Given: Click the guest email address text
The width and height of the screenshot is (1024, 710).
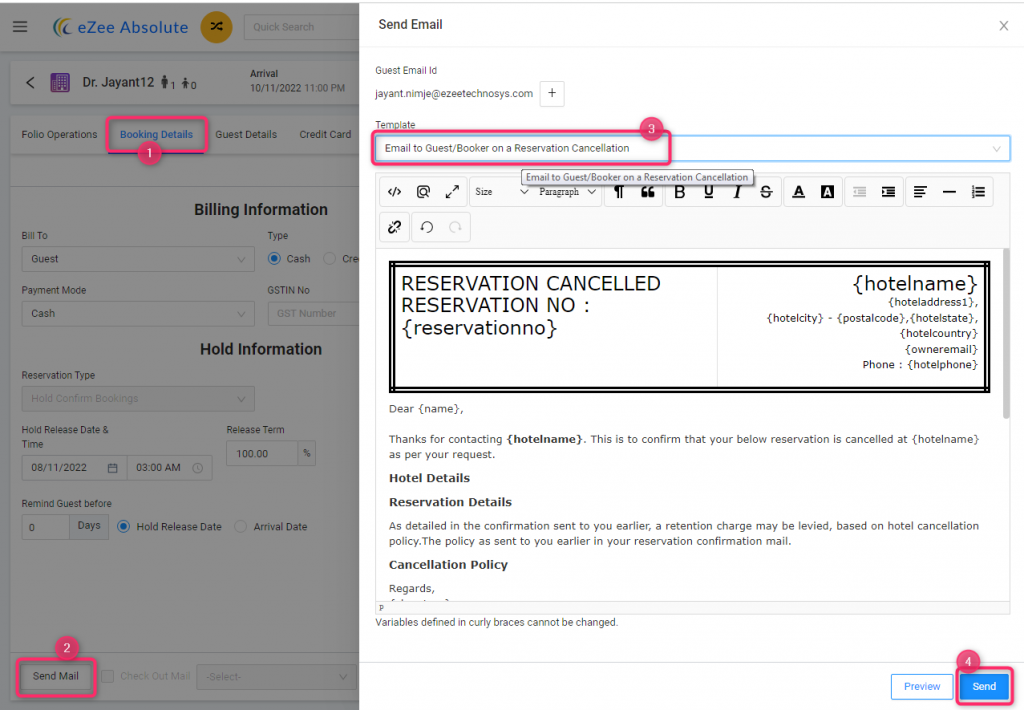Looking at the screenshot, I should [454, 93].
